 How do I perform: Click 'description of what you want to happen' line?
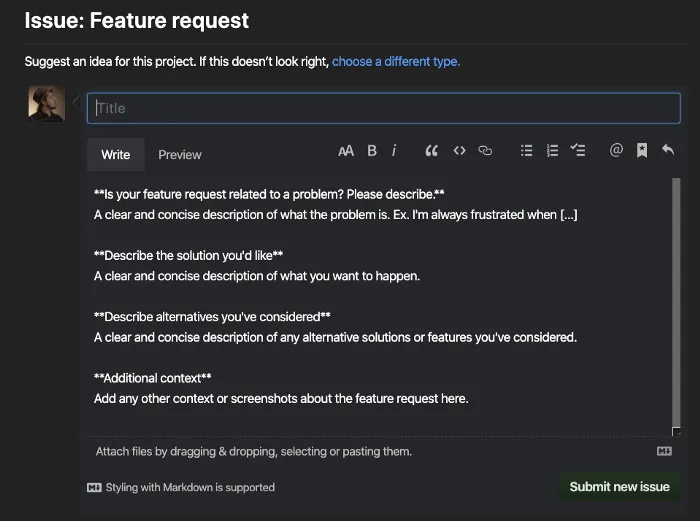pyautogui.click(x=257, y=276)
